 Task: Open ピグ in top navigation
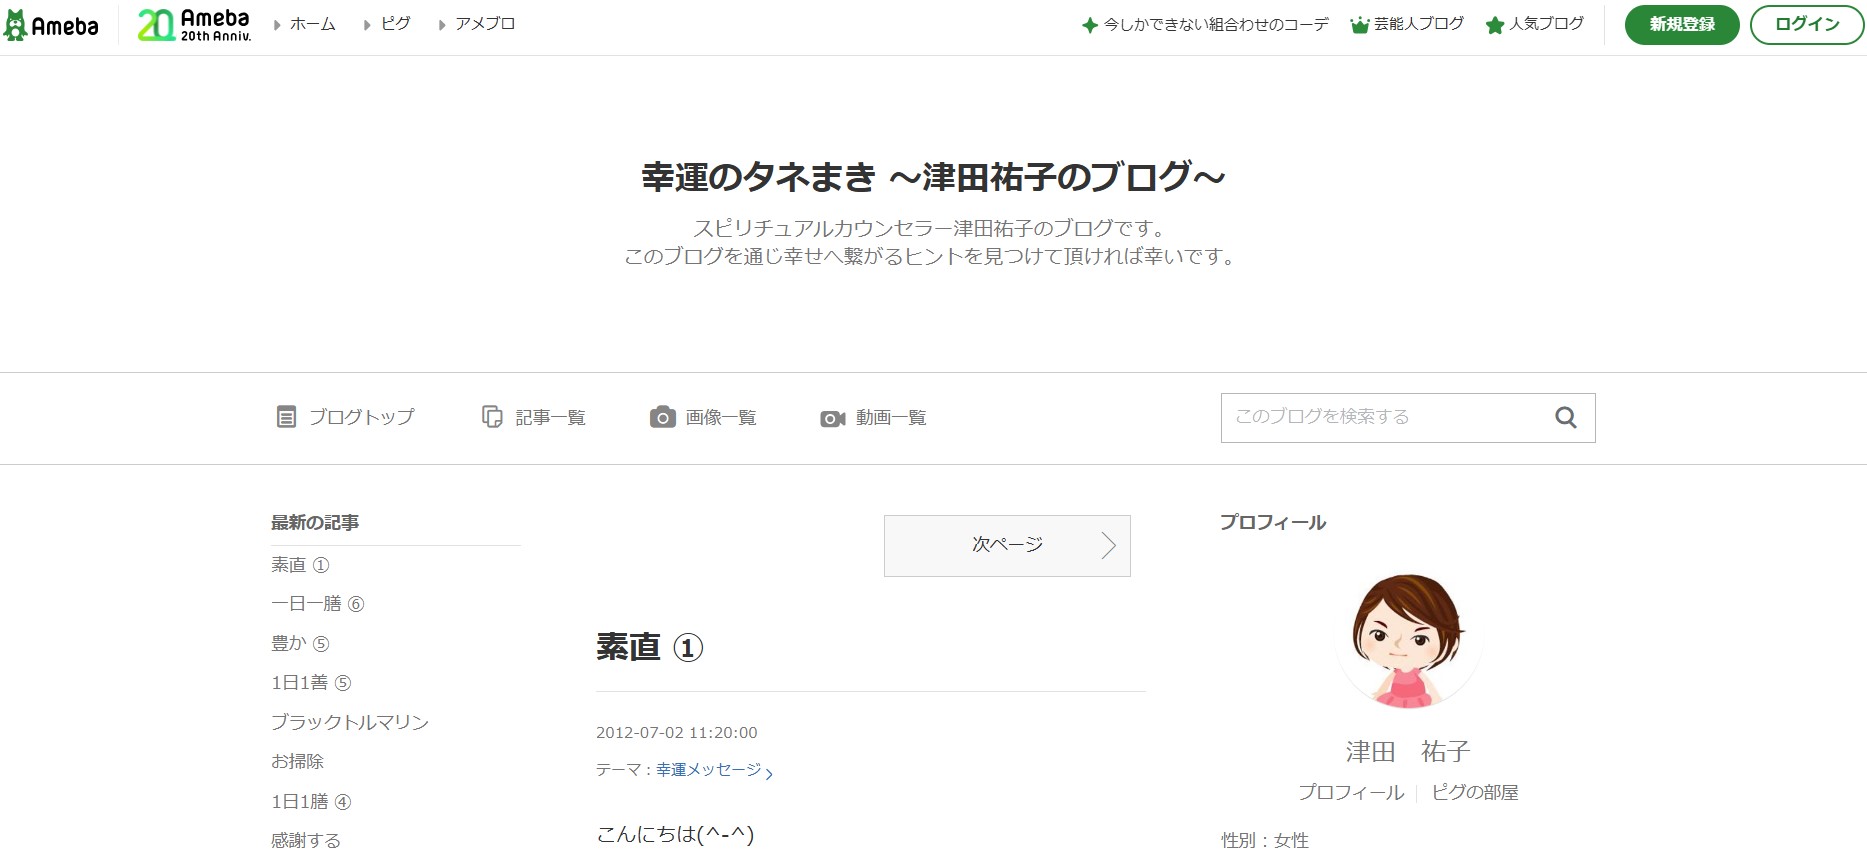pyautogui.click(x=395, y=24)
